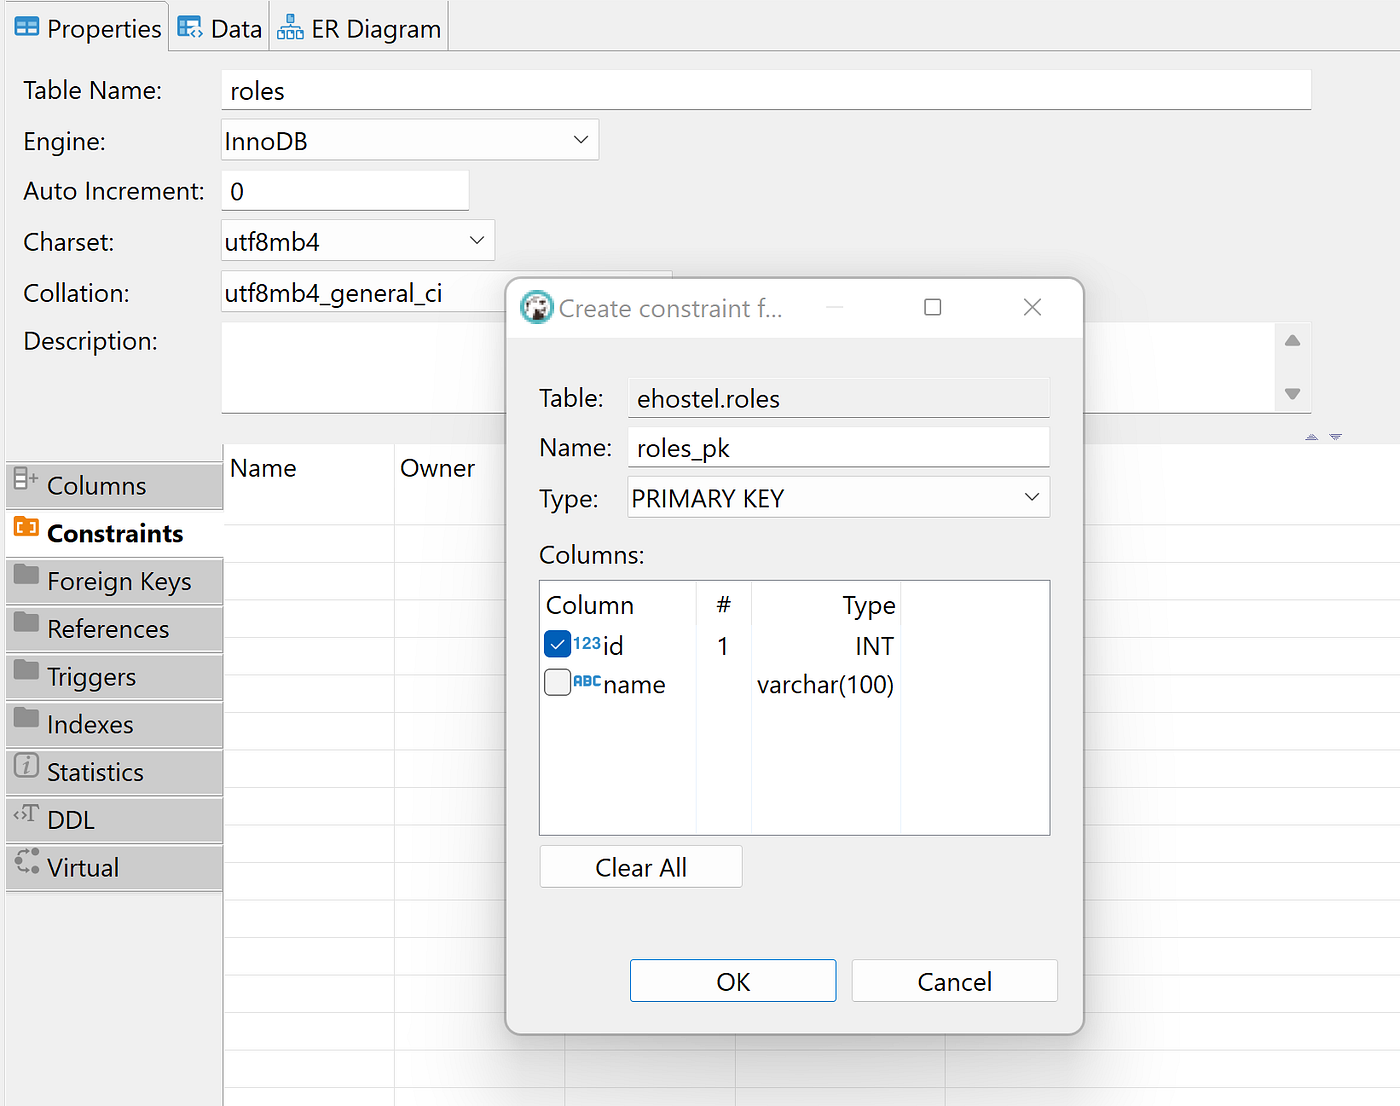Enable the name column for the constraint
The width and height of the screenshot is (1400, 1106).
tap(557, 682)
